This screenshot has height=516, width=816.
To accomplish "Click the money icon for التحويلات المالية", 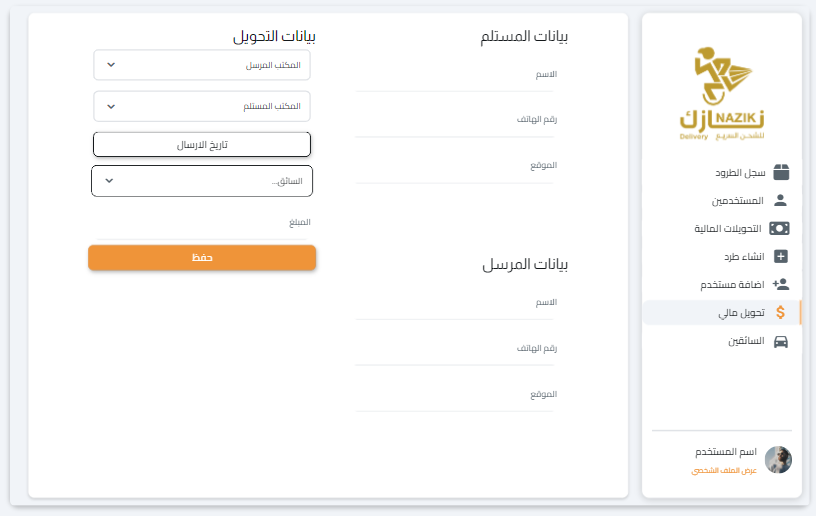I will click(x=780, y=228).
